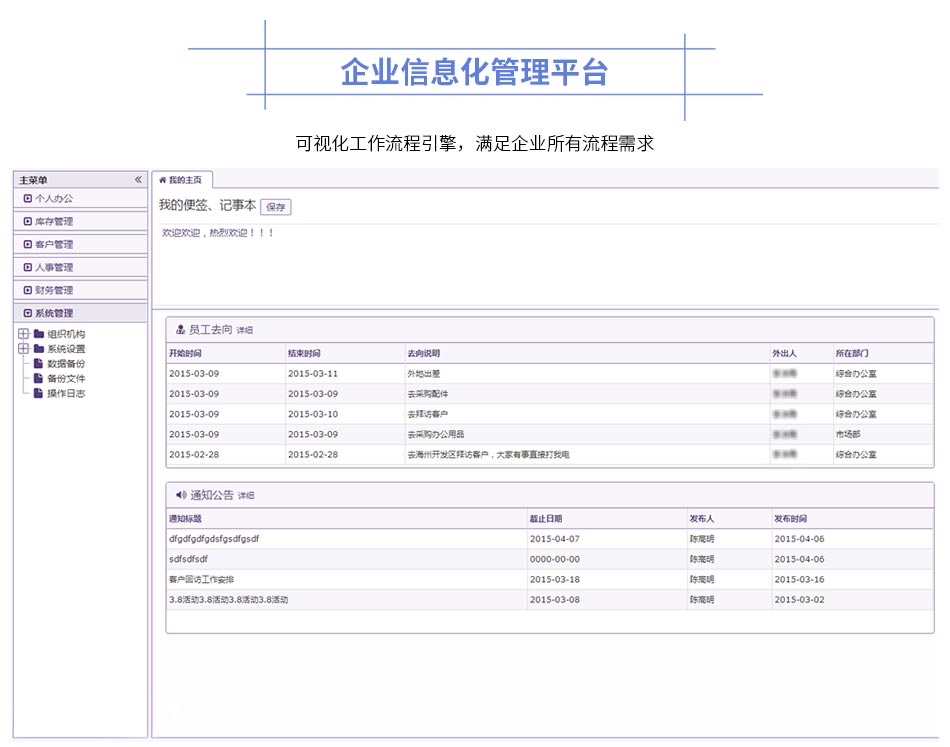Click deadline 2015-03-18 cell

(554, 580)
